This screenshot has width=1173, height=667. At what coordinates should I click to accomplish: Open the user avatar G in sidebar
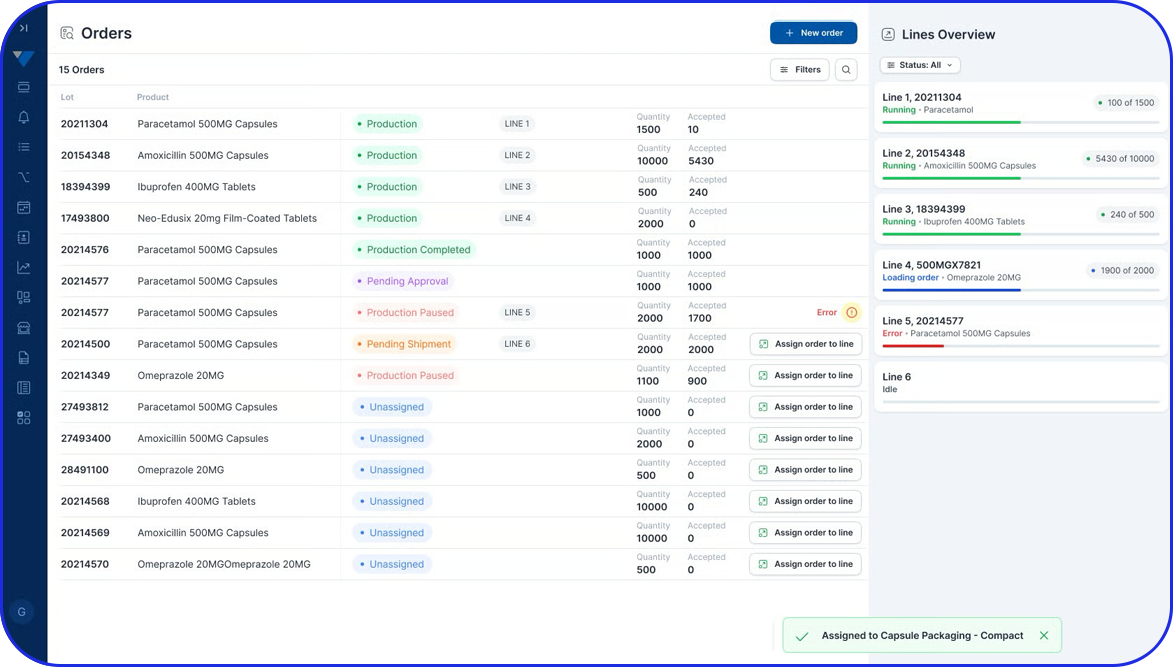22,612
